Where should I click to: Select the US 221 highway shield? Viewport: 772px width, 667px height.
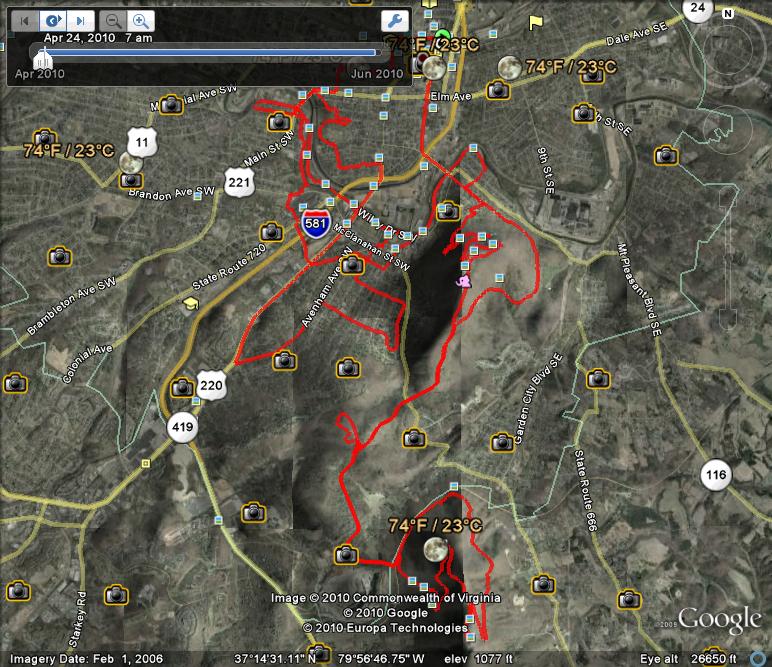[238, 182]
